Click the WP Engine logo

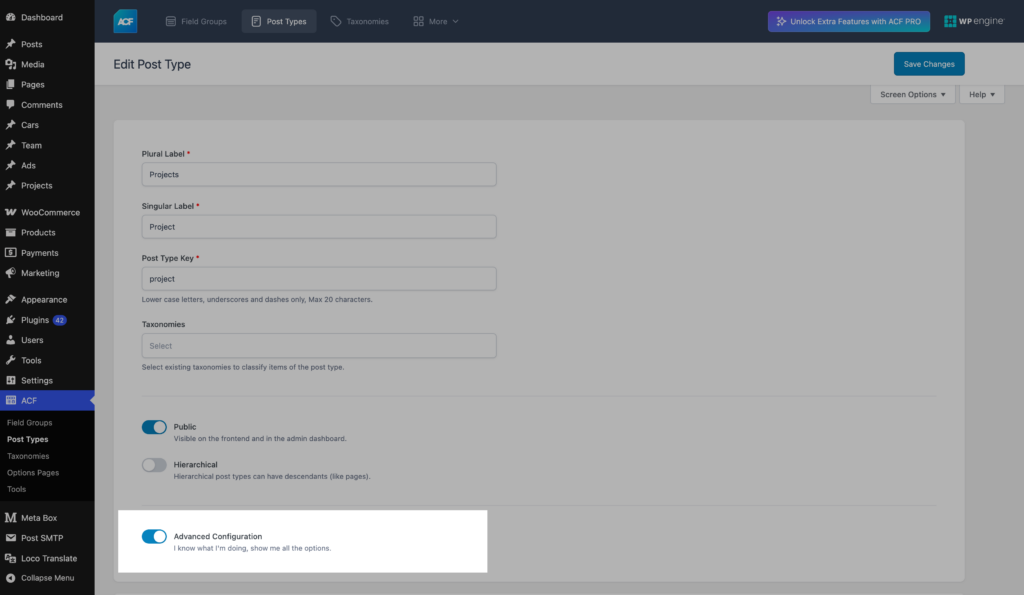coord(974,21)
